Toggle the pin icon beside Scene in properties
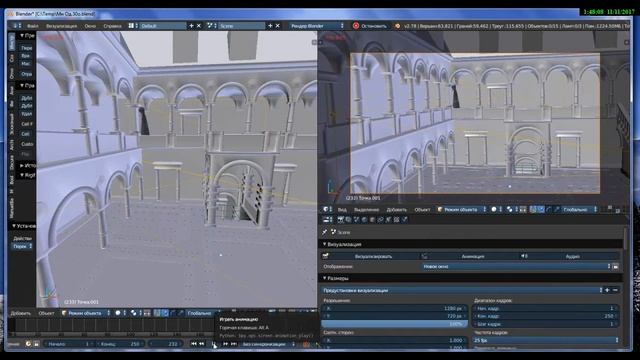The width and height of the screenshot is (640, 360). [x=324, y=232]
